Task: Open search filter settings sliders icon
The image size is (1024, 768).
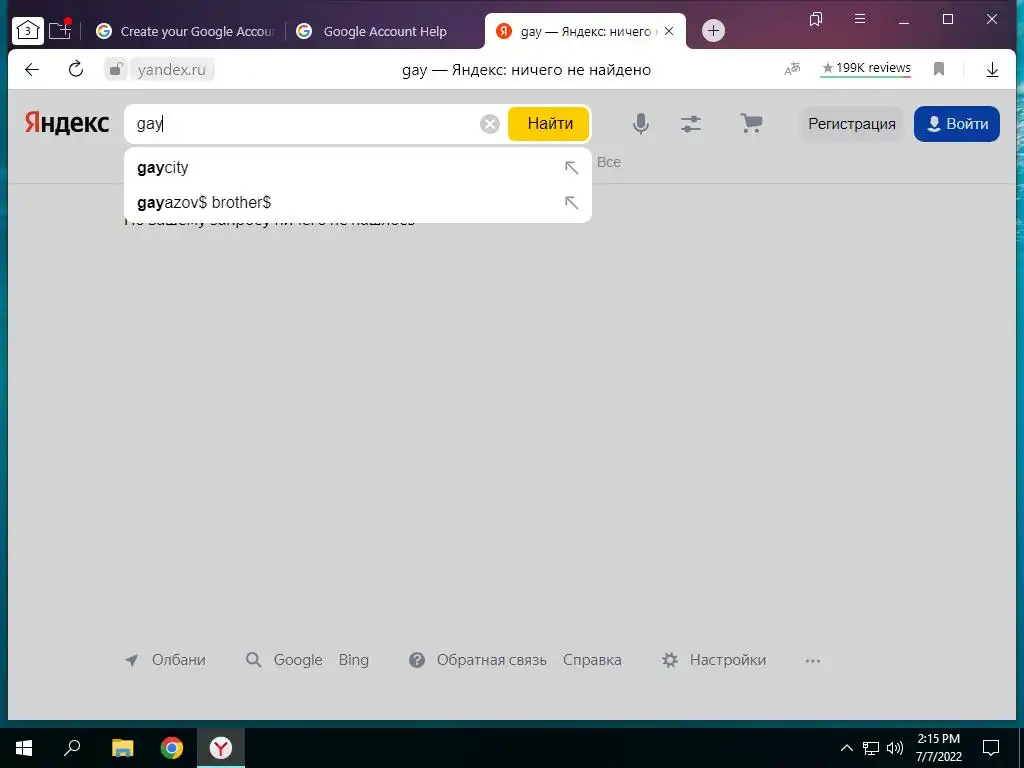Action: [691, 123]
